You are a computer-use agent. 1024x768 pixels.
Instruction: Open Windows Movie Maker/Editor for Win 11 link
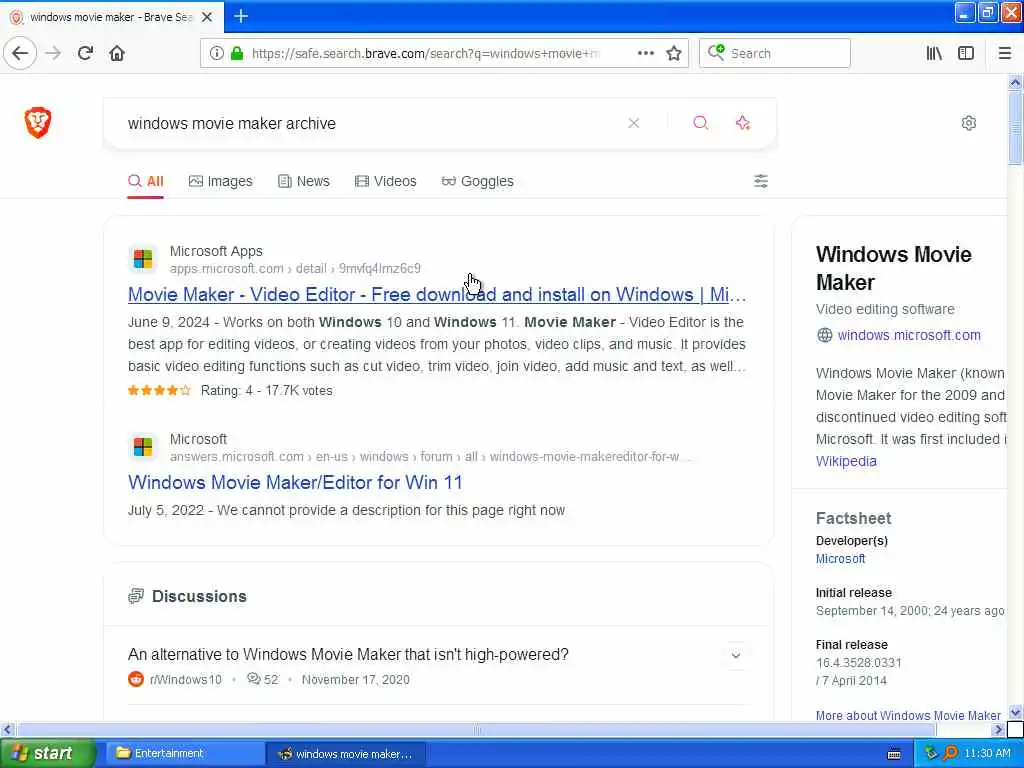tap(295, 483)
